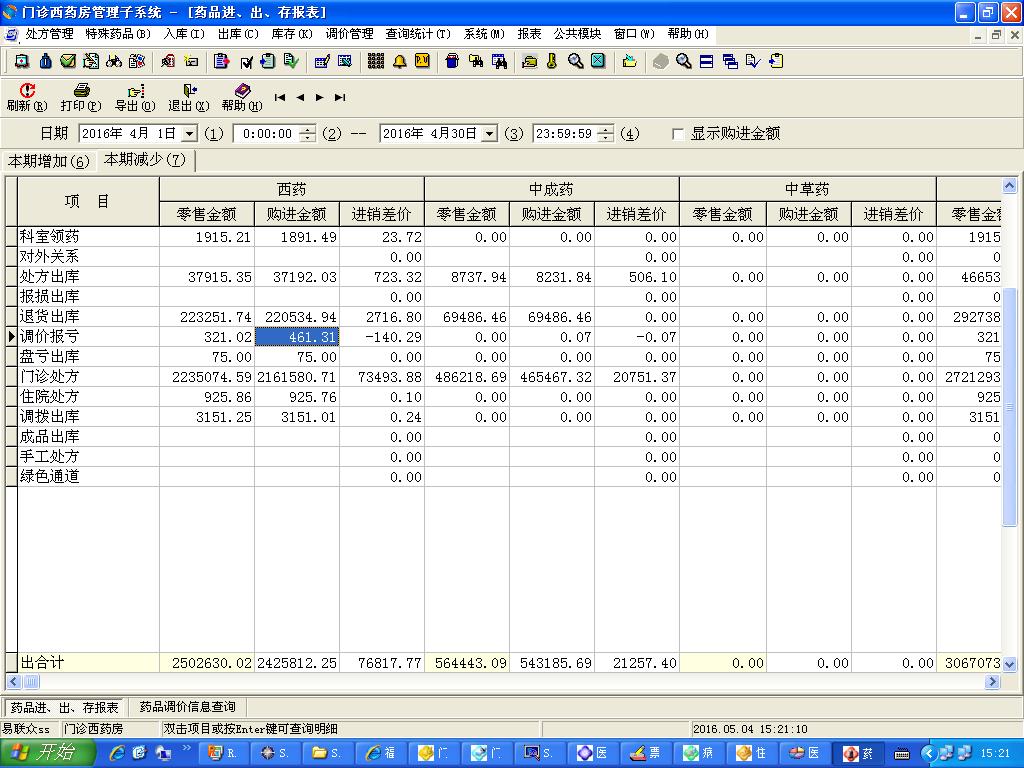
Task: Click the magnifier icon near the gray cube
Action: [x=684, y=61]
